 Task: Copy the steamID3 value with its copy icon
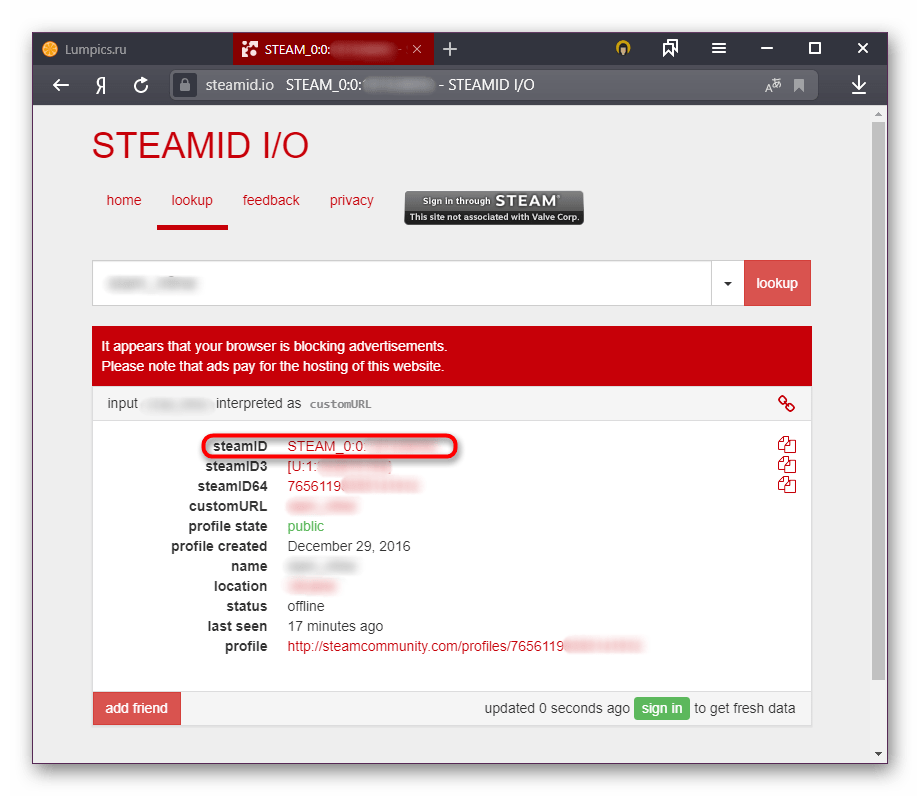(x=787, y=465)
